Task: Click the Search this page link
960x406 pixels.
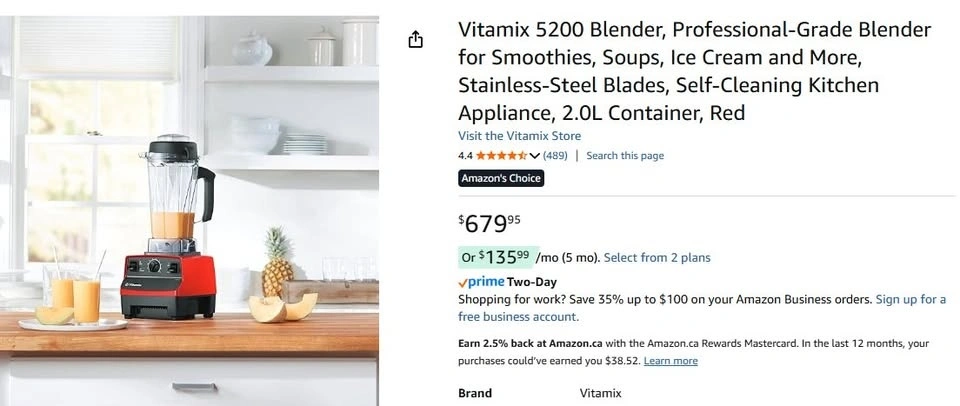Action: pyautogui.click(x=625, y=156)
